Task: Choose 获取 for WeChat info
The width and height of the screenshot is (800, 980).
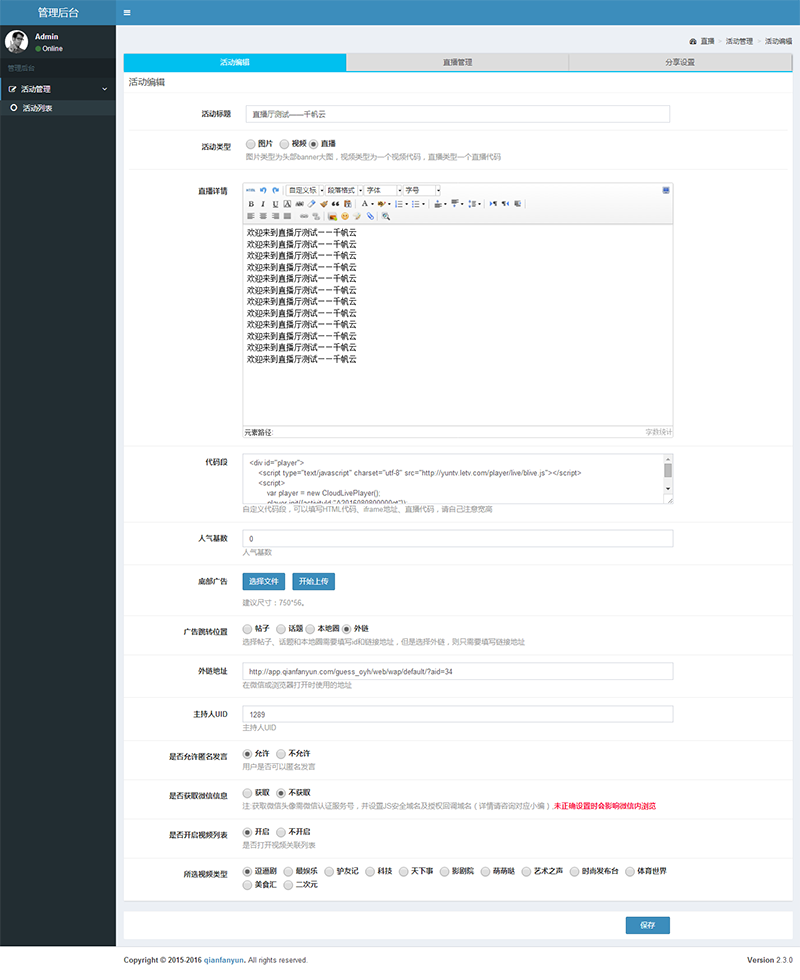Action: pyautogui.click(x=248, y=792)
